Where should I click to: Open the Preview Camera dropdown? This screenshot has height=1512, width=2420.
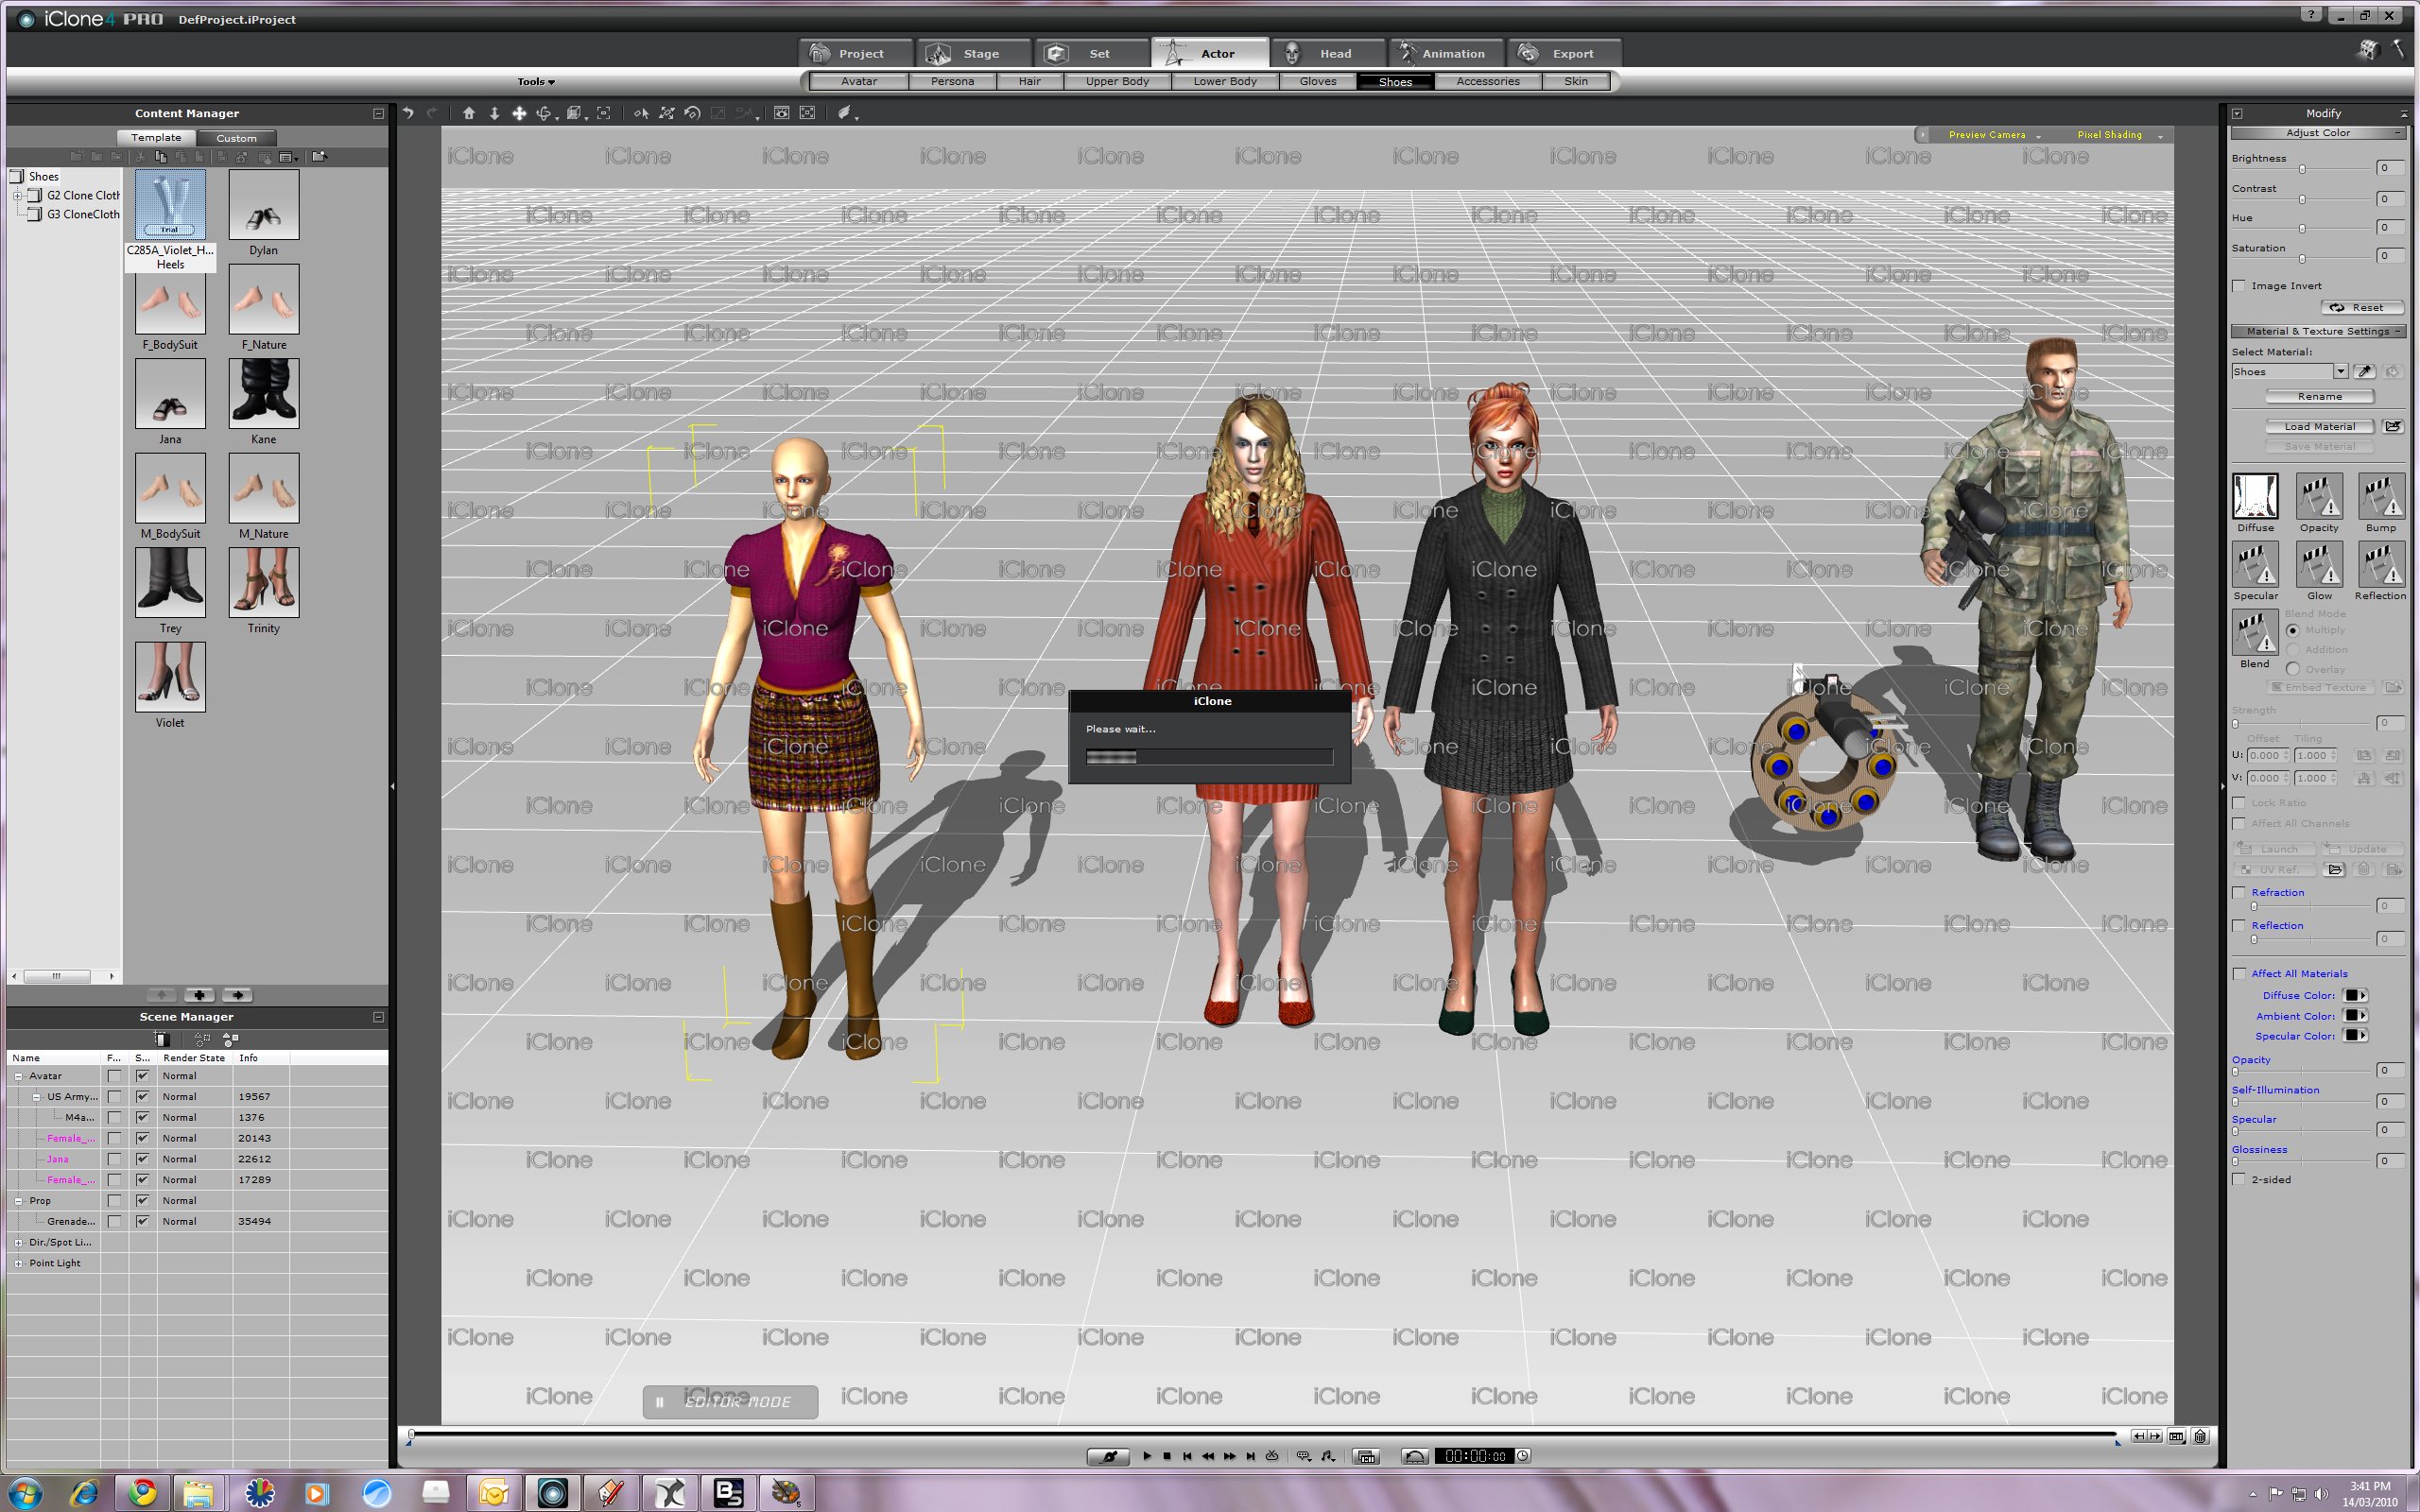click(1994, 135)
